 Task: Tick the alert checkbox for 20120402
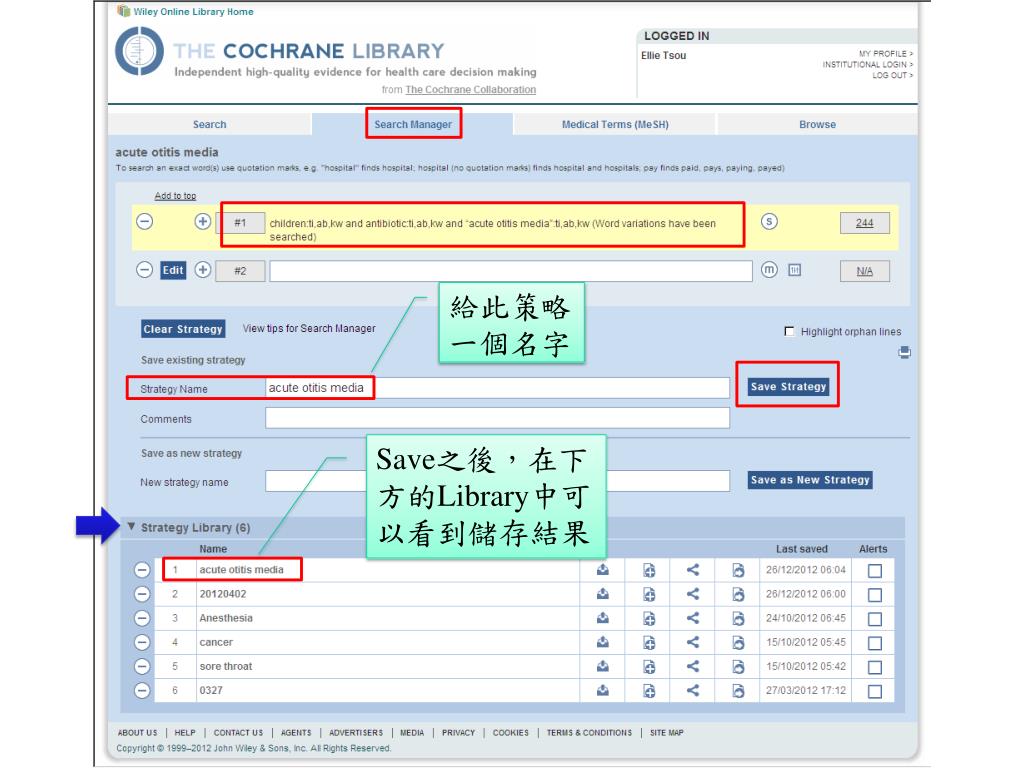click(874, 595)
